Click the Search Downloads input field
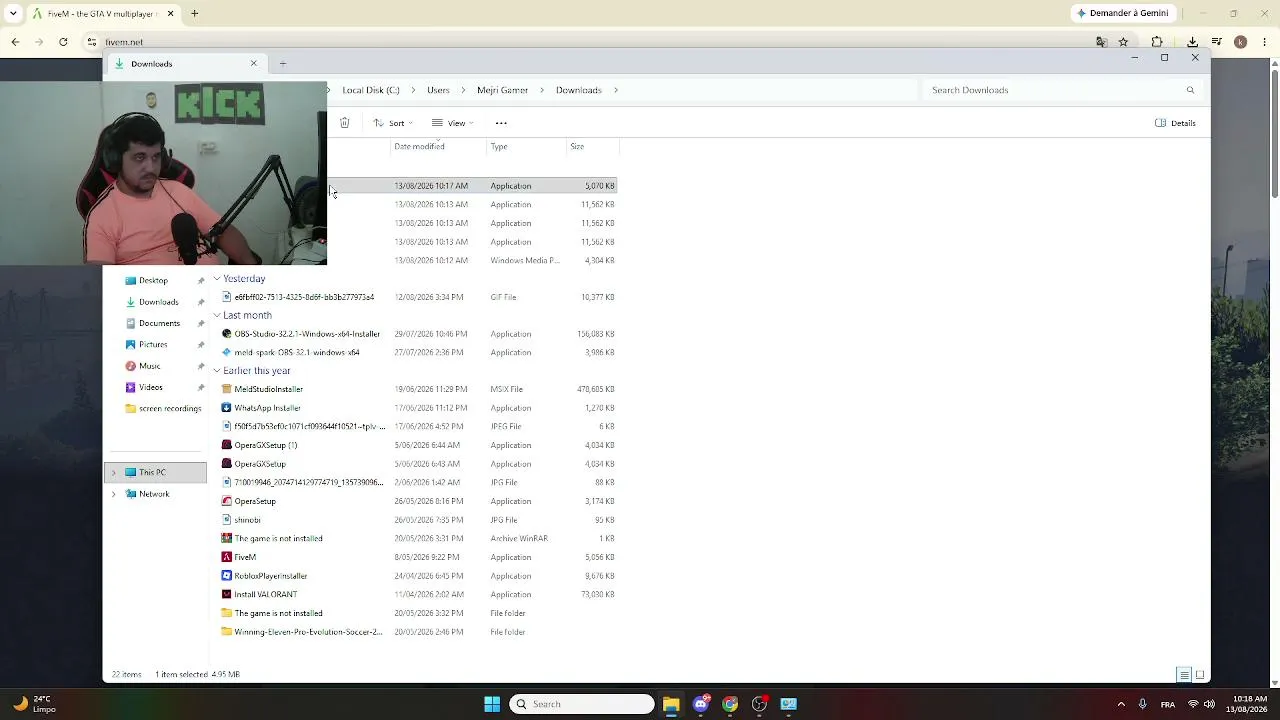This screenshot has height=720, width=1280. click(1060, 90)
